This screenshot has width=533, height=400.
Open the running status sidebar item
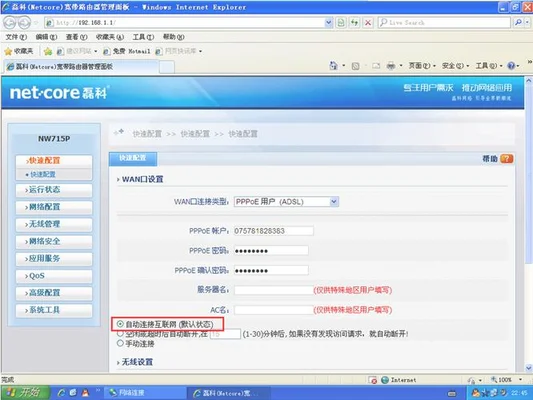54,190
